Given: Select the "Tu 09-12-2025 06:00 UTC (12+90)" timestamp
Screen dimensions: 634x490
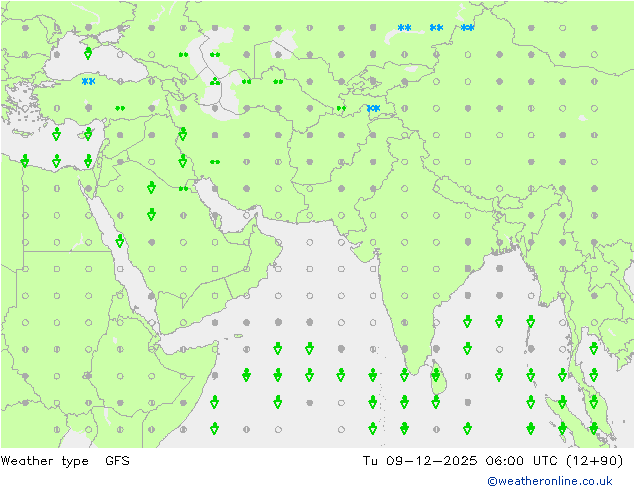Looking at the screenshot, I should (492, 461).
